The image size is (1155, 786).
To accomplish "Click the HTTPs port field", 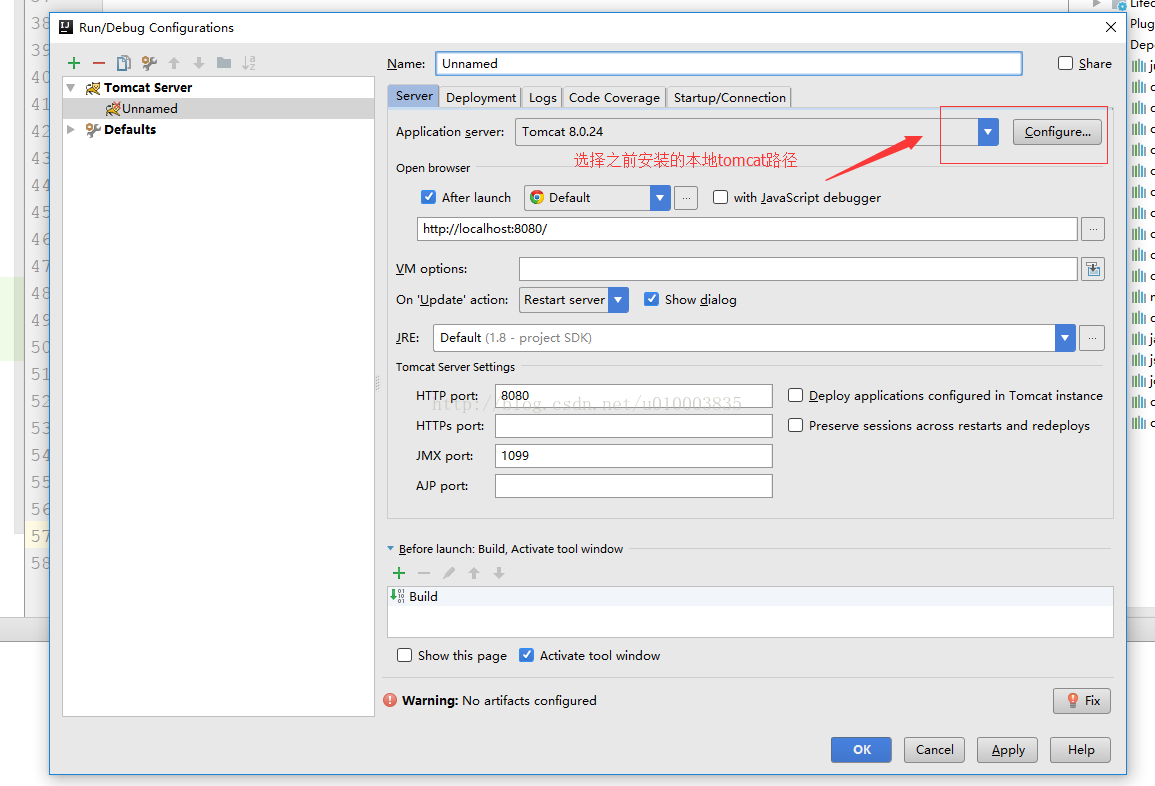I will 633,426.
